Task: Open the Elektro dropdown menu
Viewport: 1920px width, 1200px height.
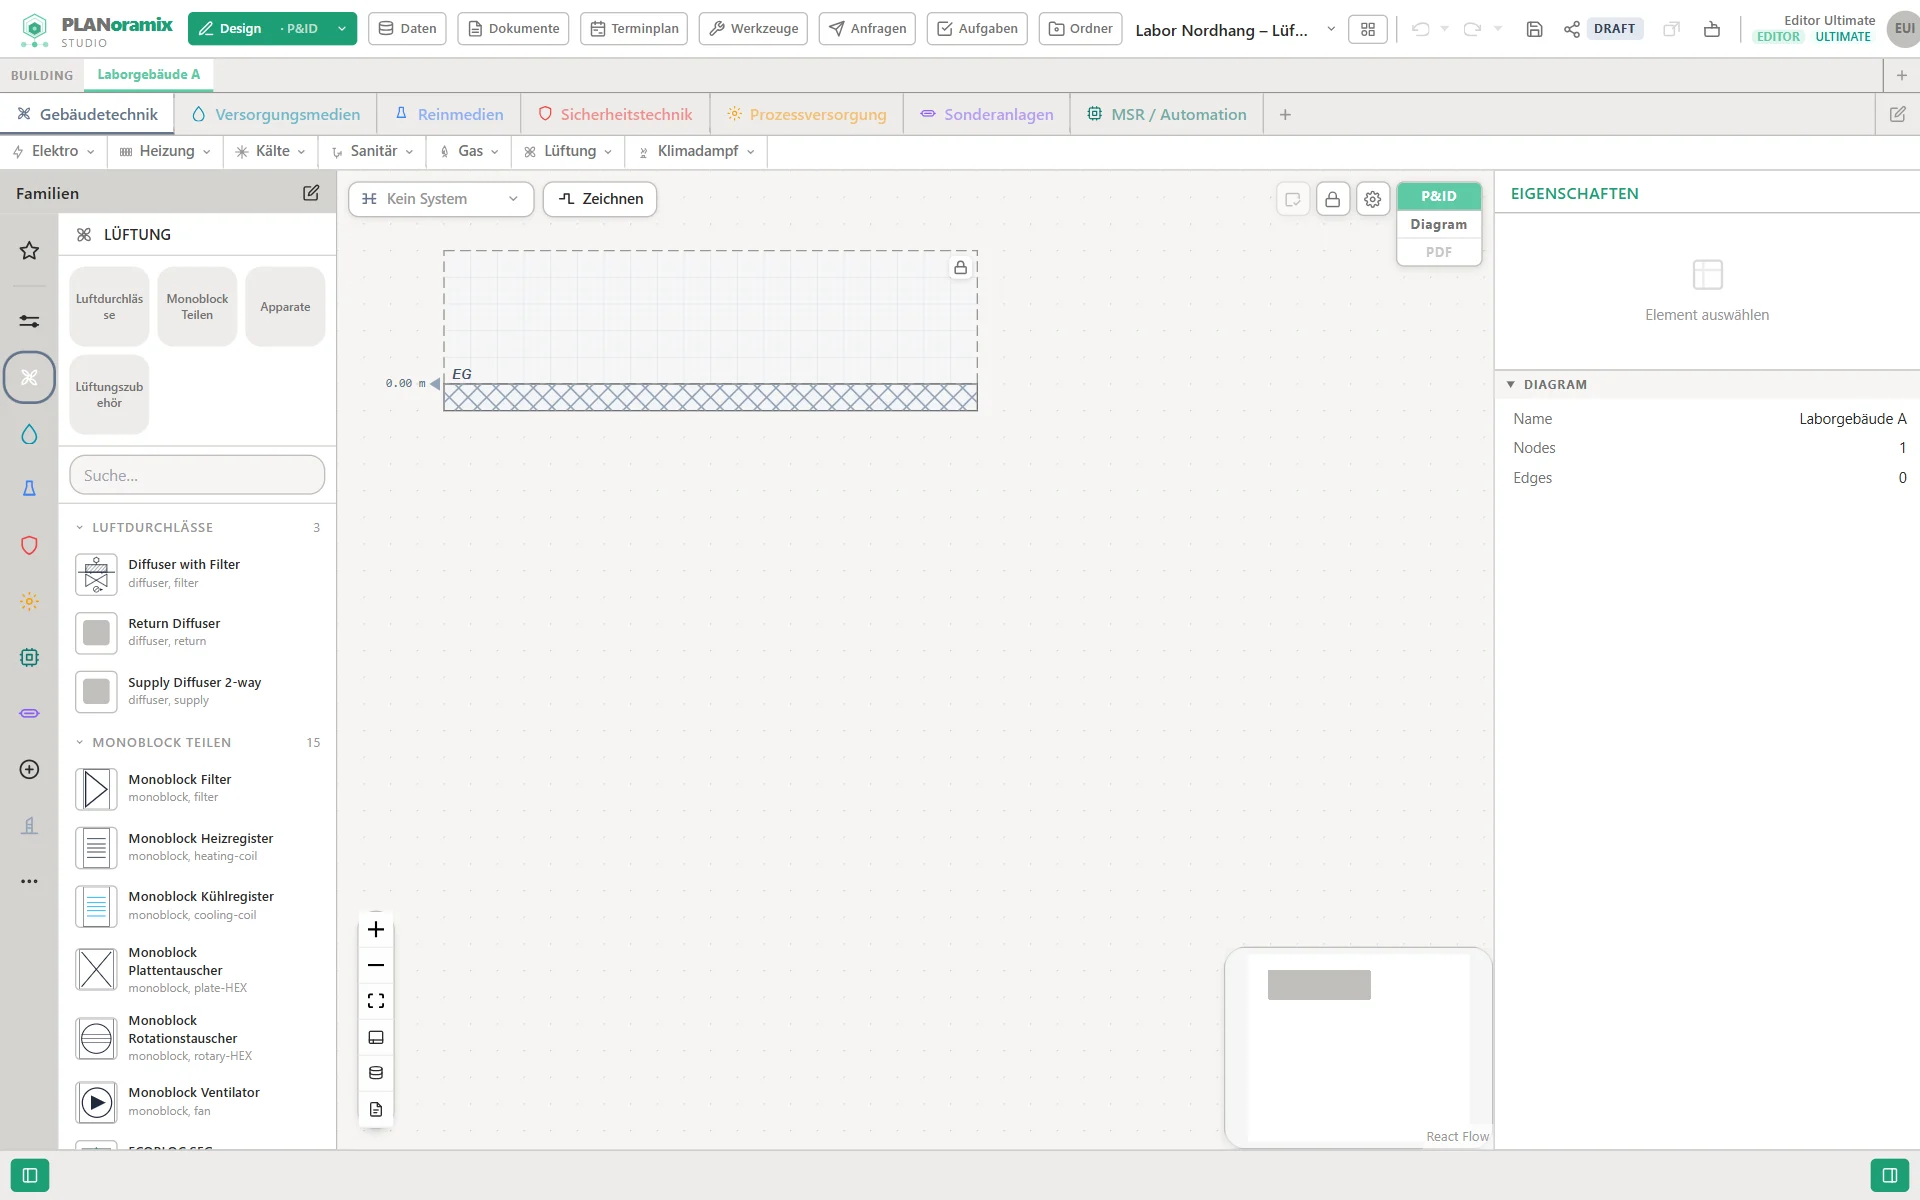Action: click(54, 151)
